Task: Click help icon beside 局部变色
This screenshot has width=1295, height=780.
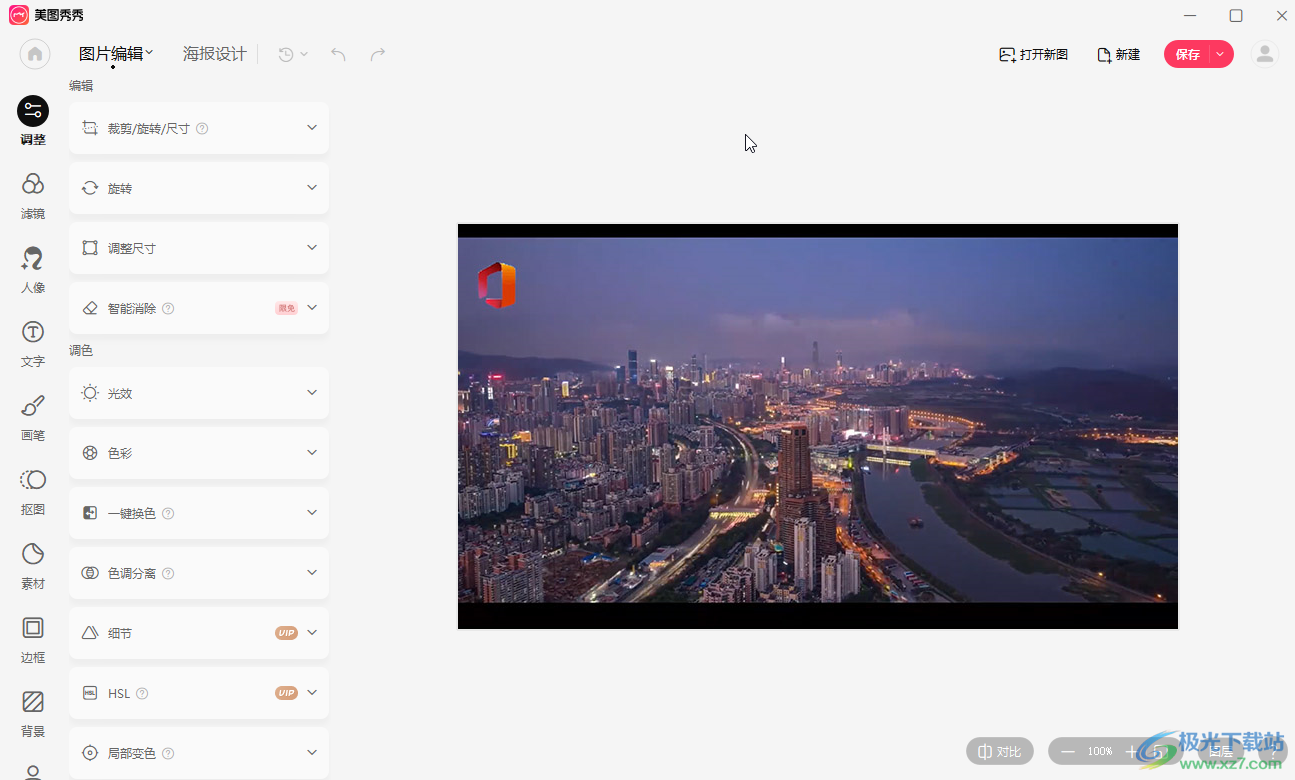Action: [168, 754]
